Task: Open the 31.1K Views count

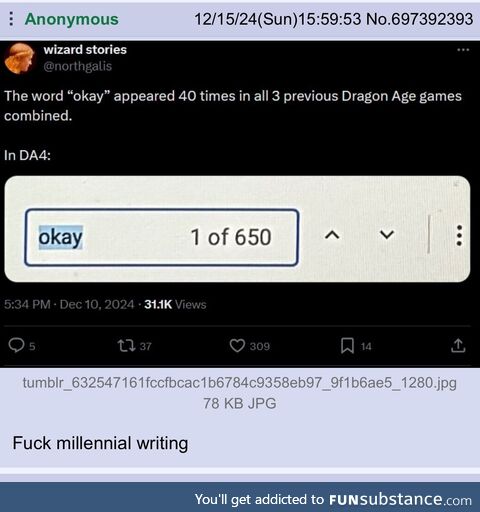Action: click(x=175, y=304)
